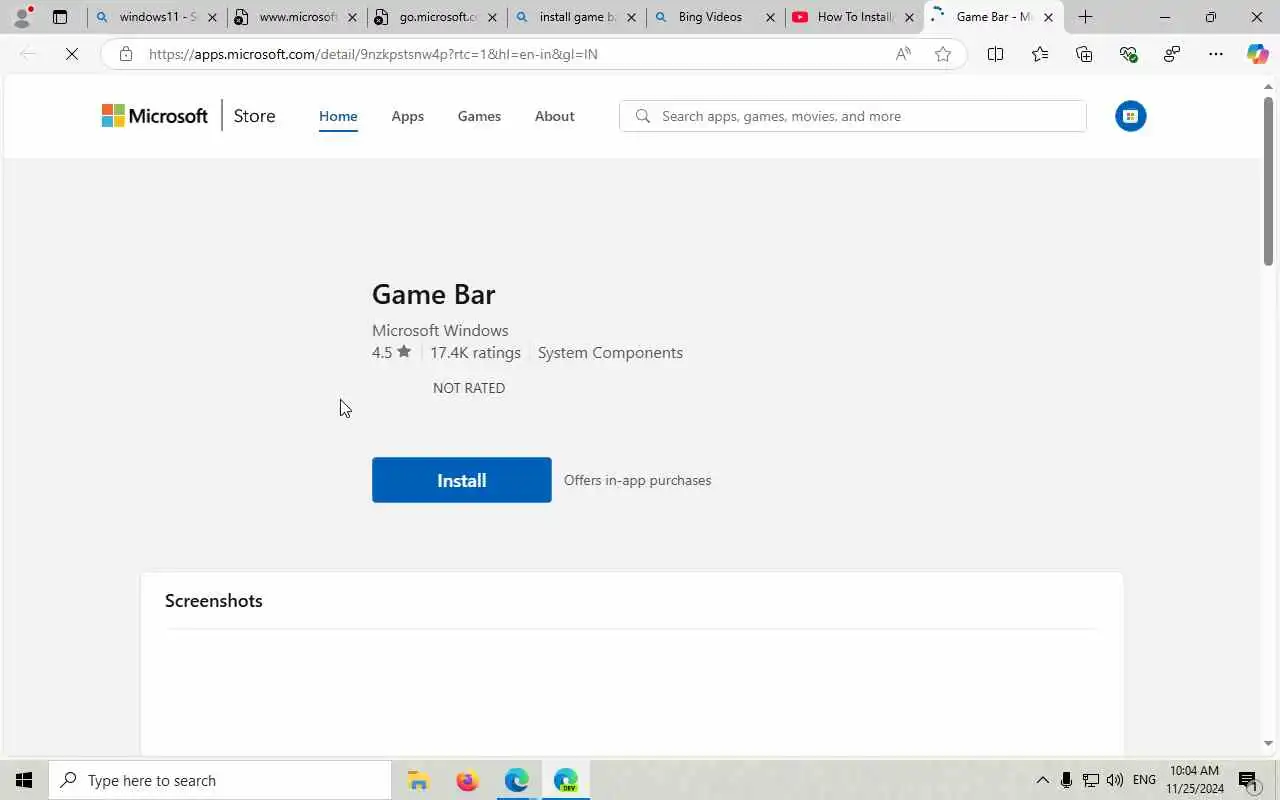Viewport: 1280px width, 800px height.
Task: Switch to the How To Install YouTube tab
Action: coord(856,17)
